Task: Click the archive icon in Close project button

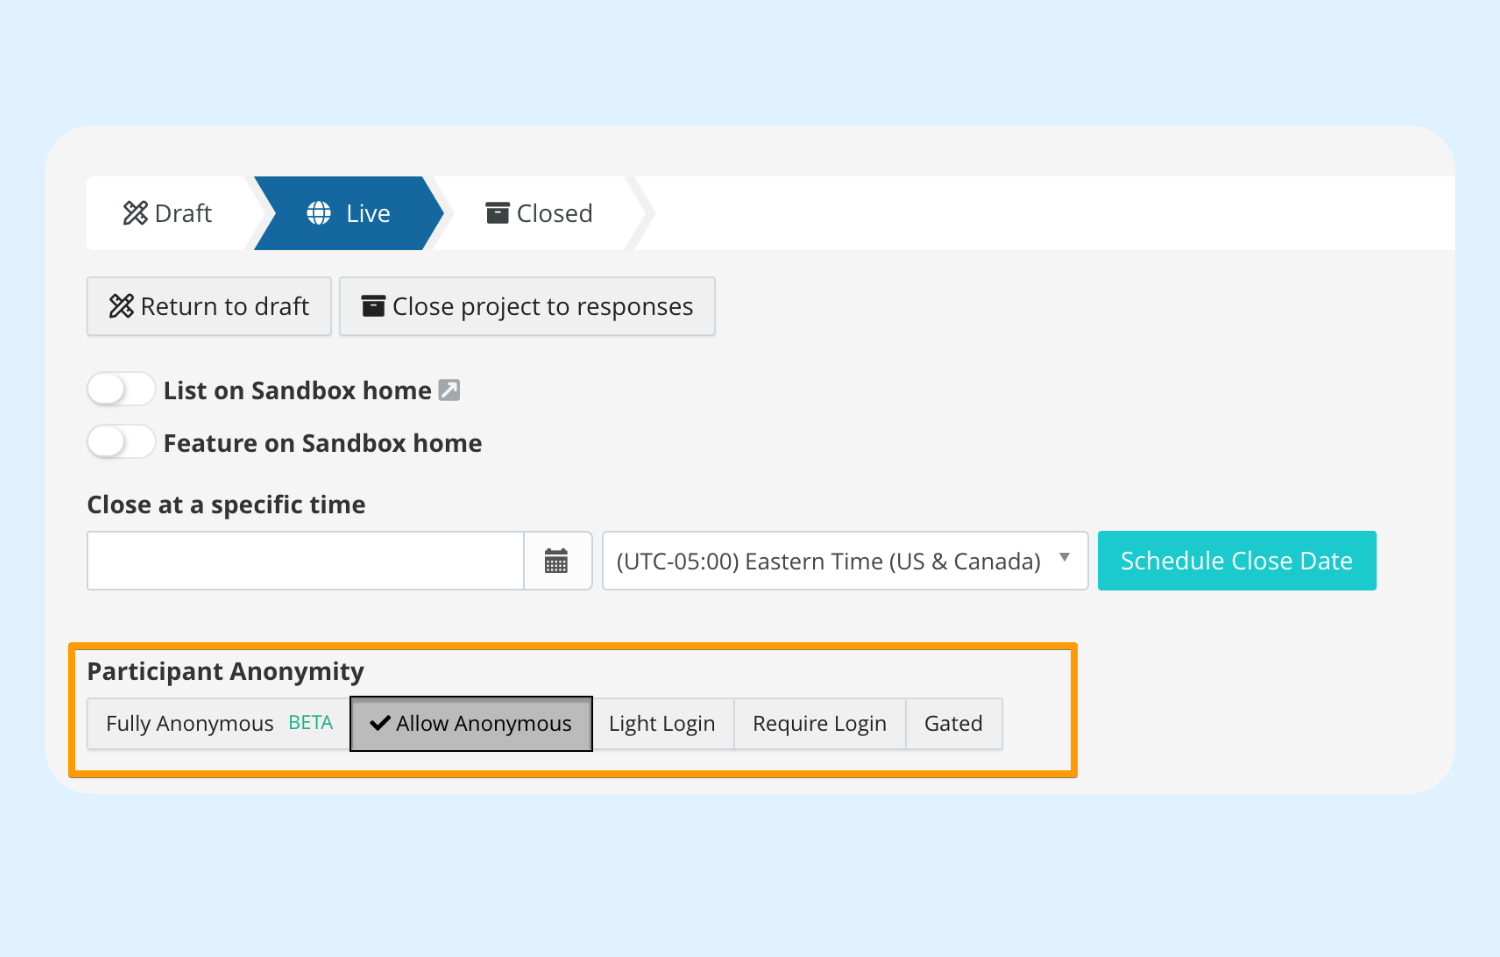Action: [373, 306]
